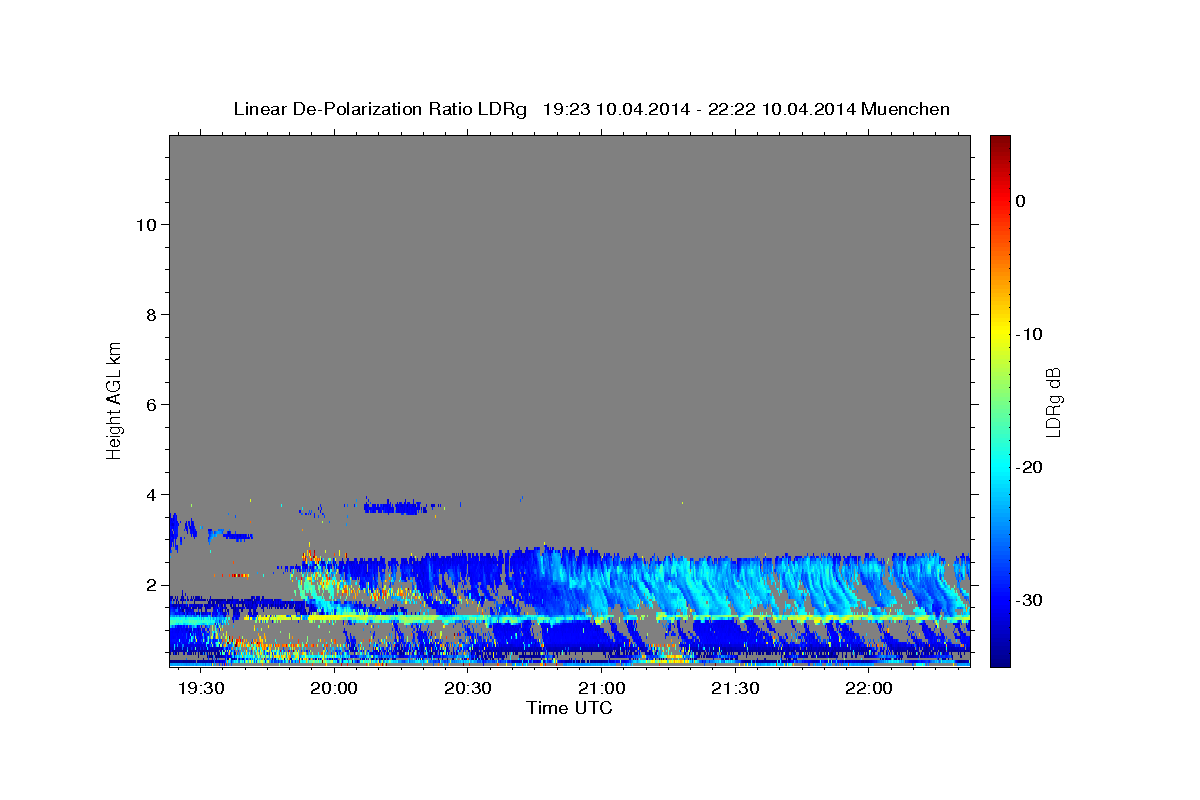Viewport: 1200px width, 800px height.
Task: Click the 22:00 time tick label
Action: pyautogui.click(x=870, y=690)
